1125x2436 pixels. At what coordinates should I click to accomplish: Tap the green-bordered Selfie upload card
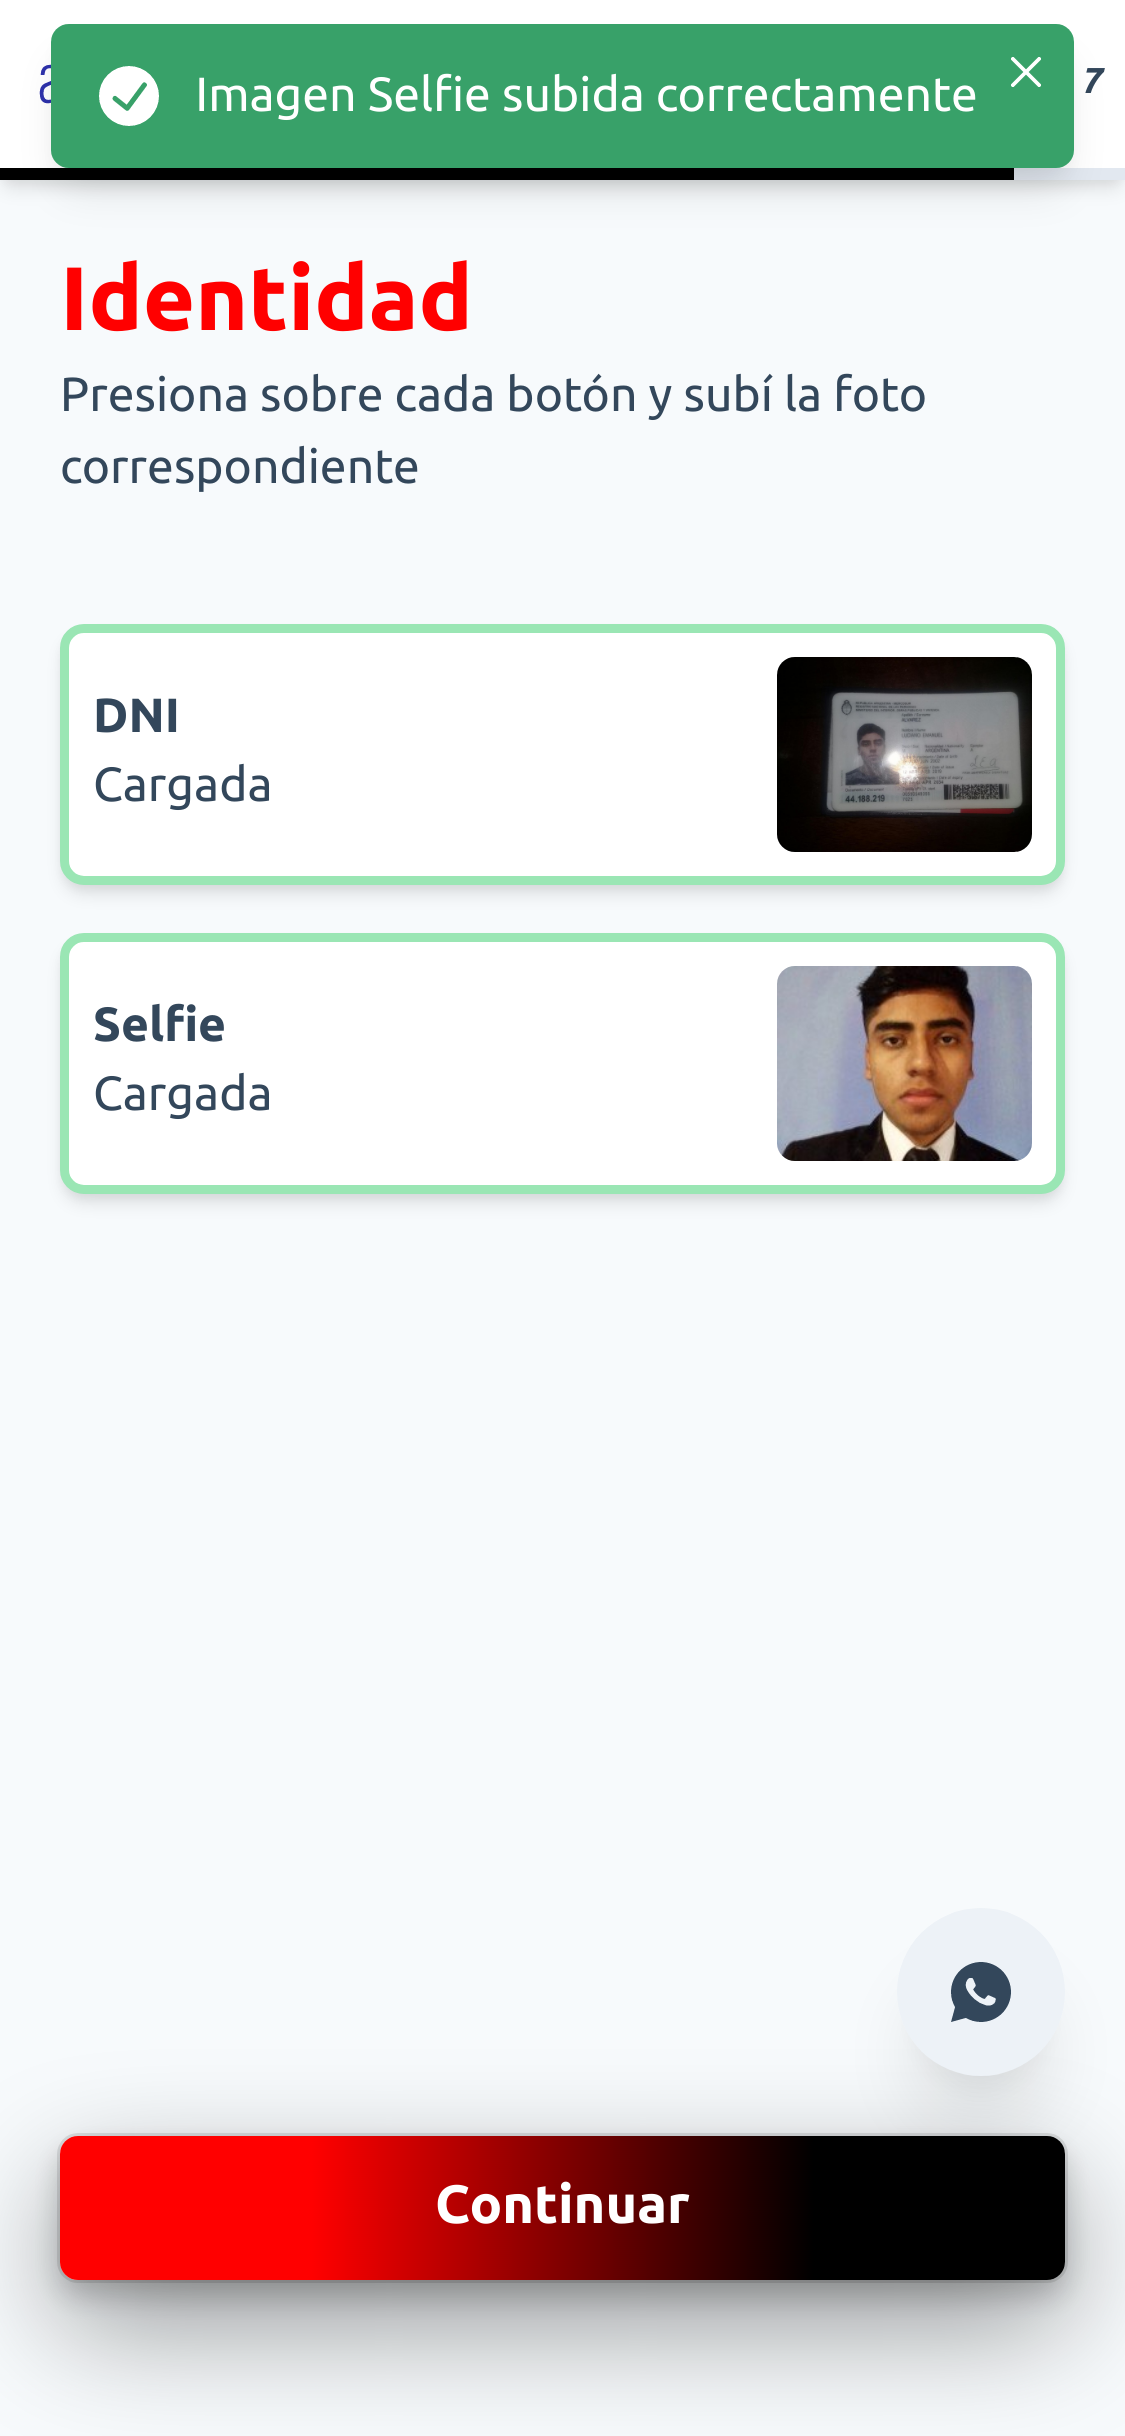[x=562, y=1063]
